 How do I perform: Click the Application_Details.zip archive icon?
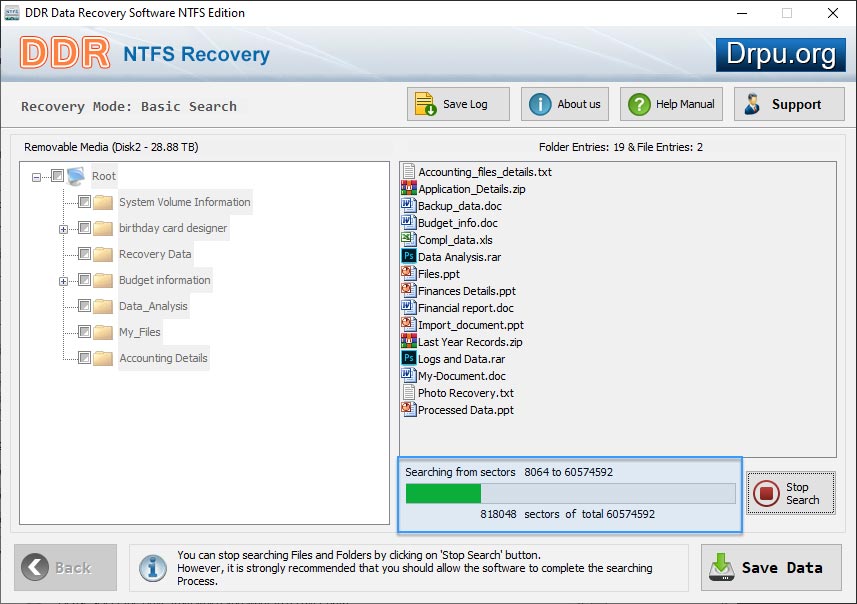click(408, 189)
